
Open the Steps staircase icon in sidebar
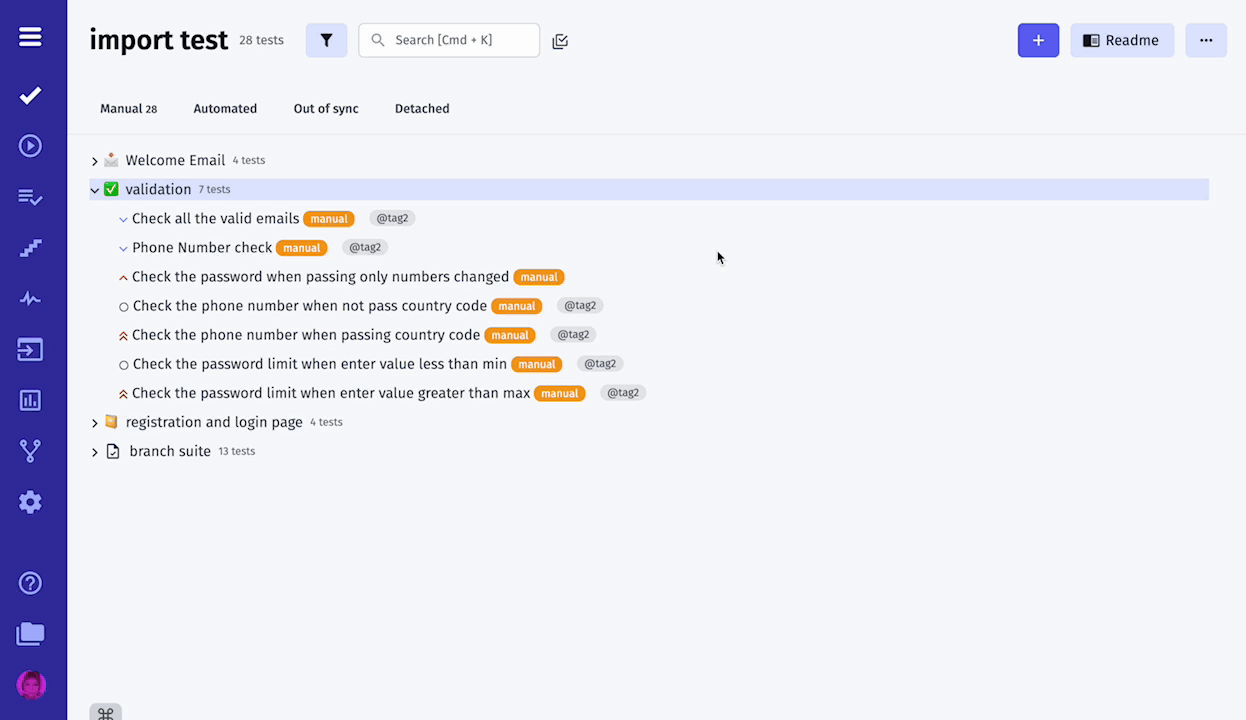tap(30, 248)
